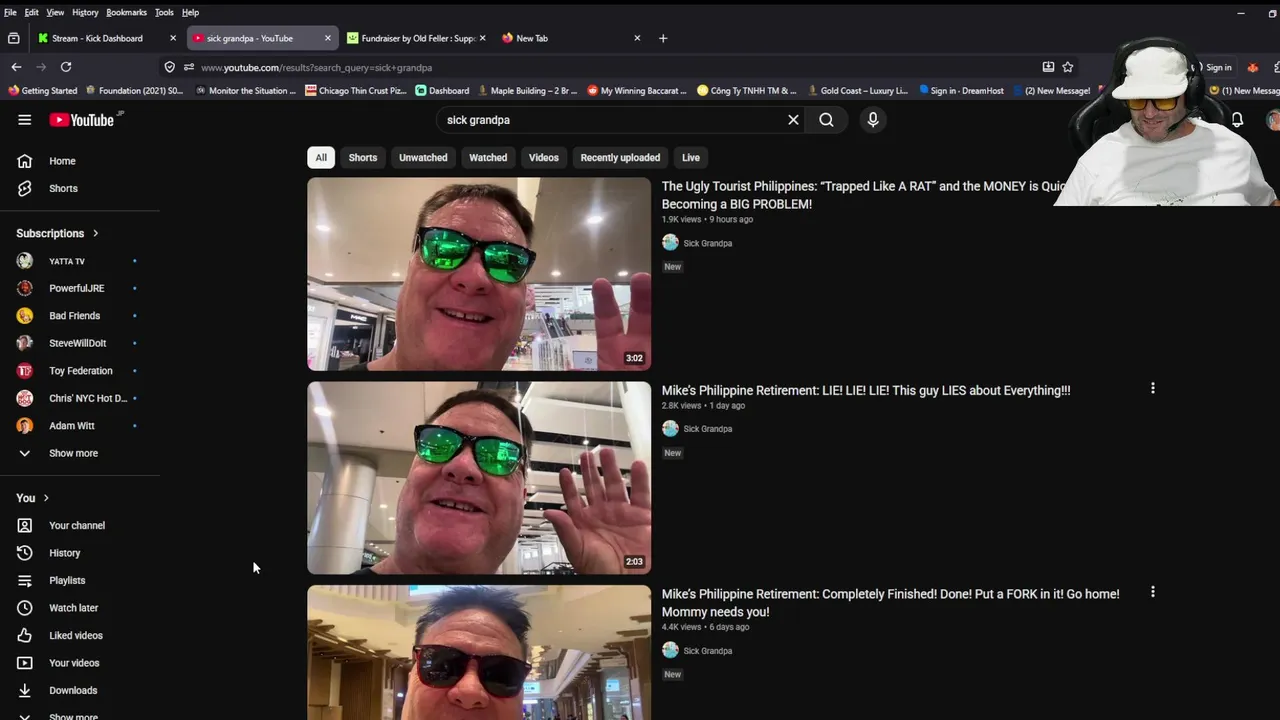Open the Ugly Tourist Philippines video title
The height and width of the screenshot is (720, 1280).
click(x=862, y=195)
